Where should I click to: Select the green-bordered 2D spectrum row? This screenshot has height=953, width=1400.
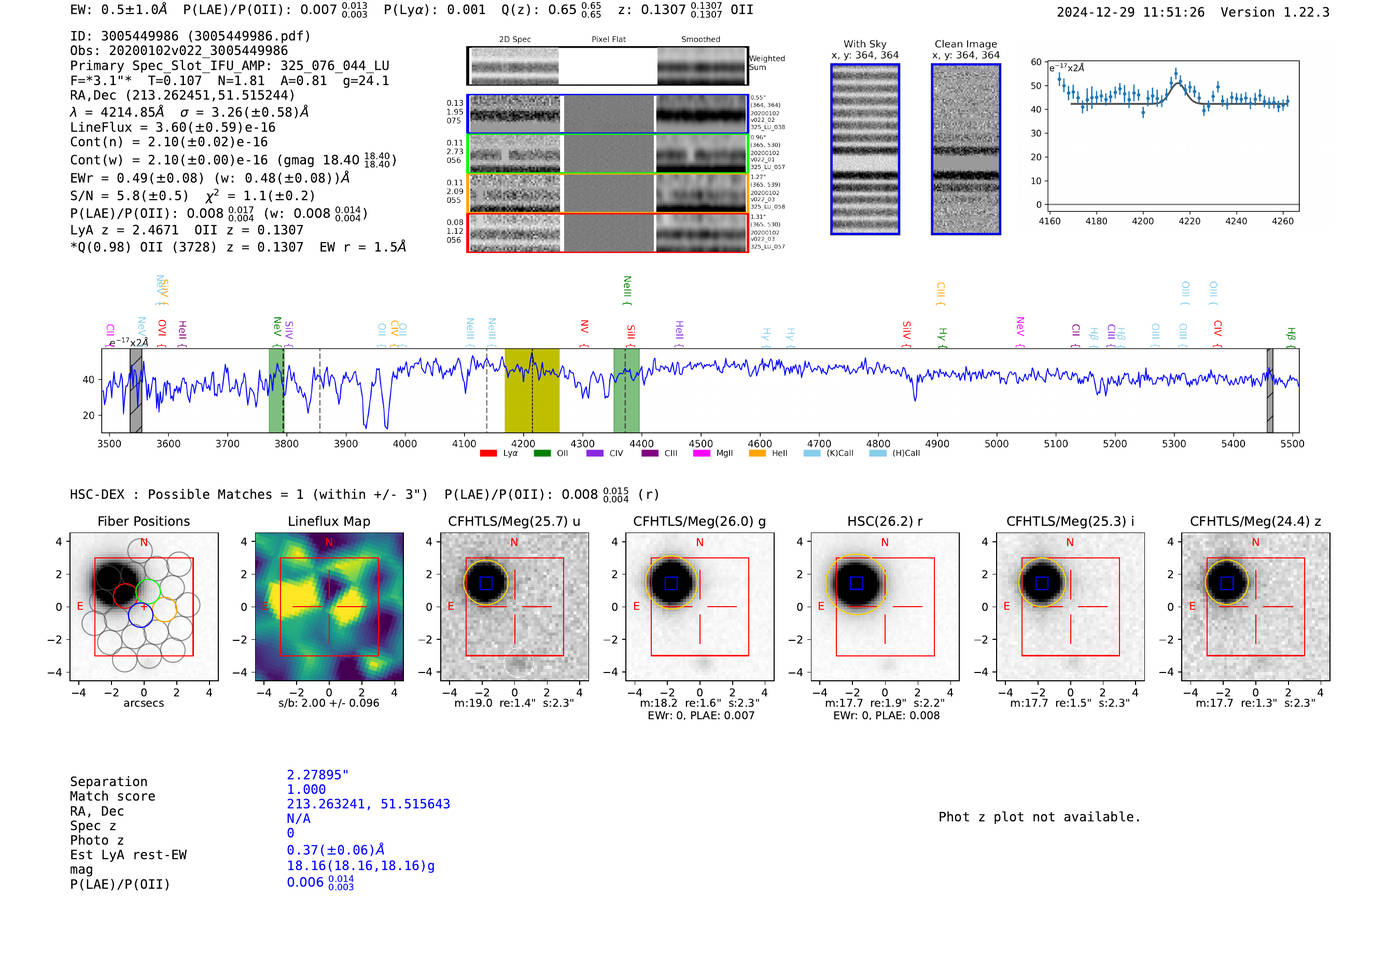click(x=608, y=154)
